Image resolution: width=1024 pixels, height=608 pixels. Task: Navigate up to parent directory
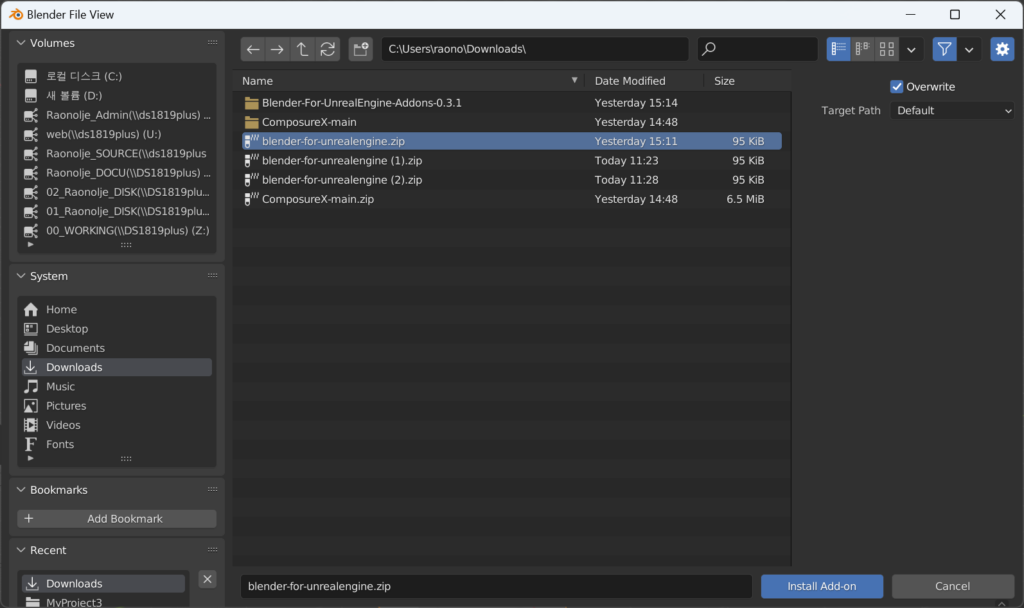coord(302,49)
